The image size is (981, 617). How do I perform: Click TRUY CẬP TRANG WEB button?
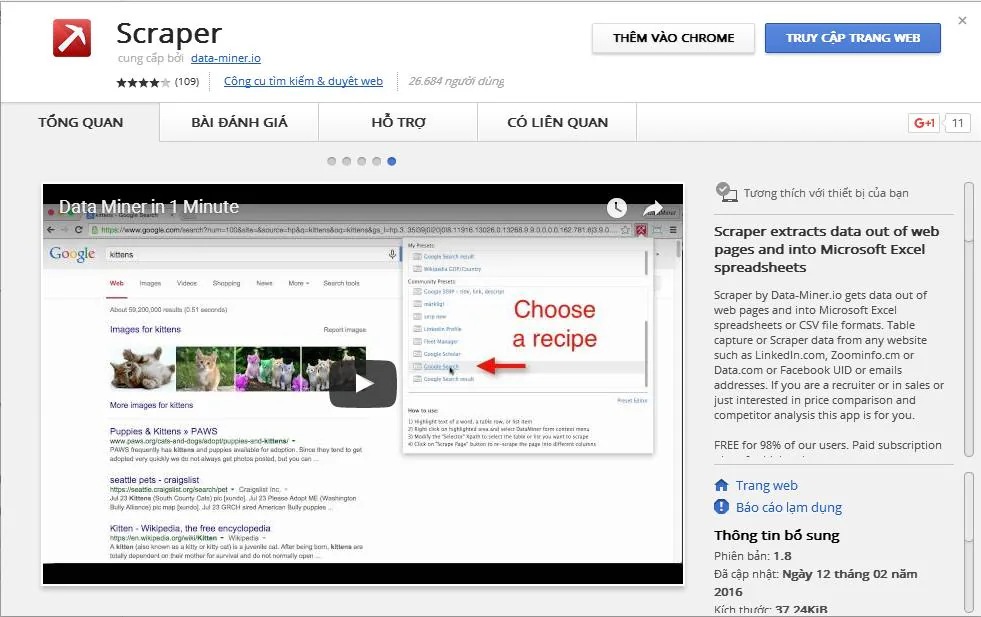[853, 38]
